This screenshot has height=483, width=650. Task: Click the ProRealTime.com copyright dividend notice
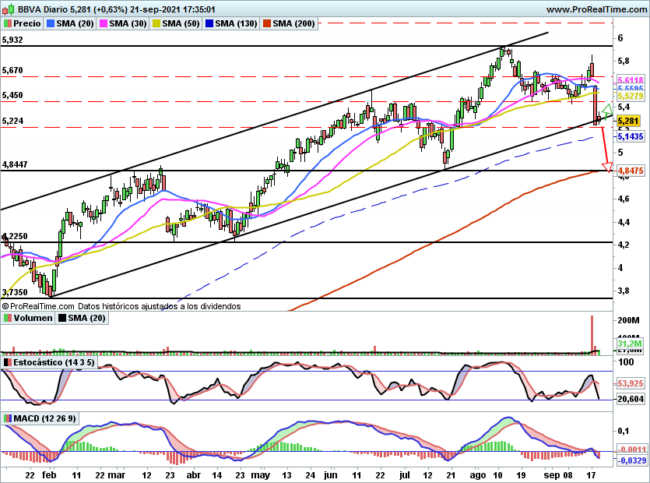point(121,306)
